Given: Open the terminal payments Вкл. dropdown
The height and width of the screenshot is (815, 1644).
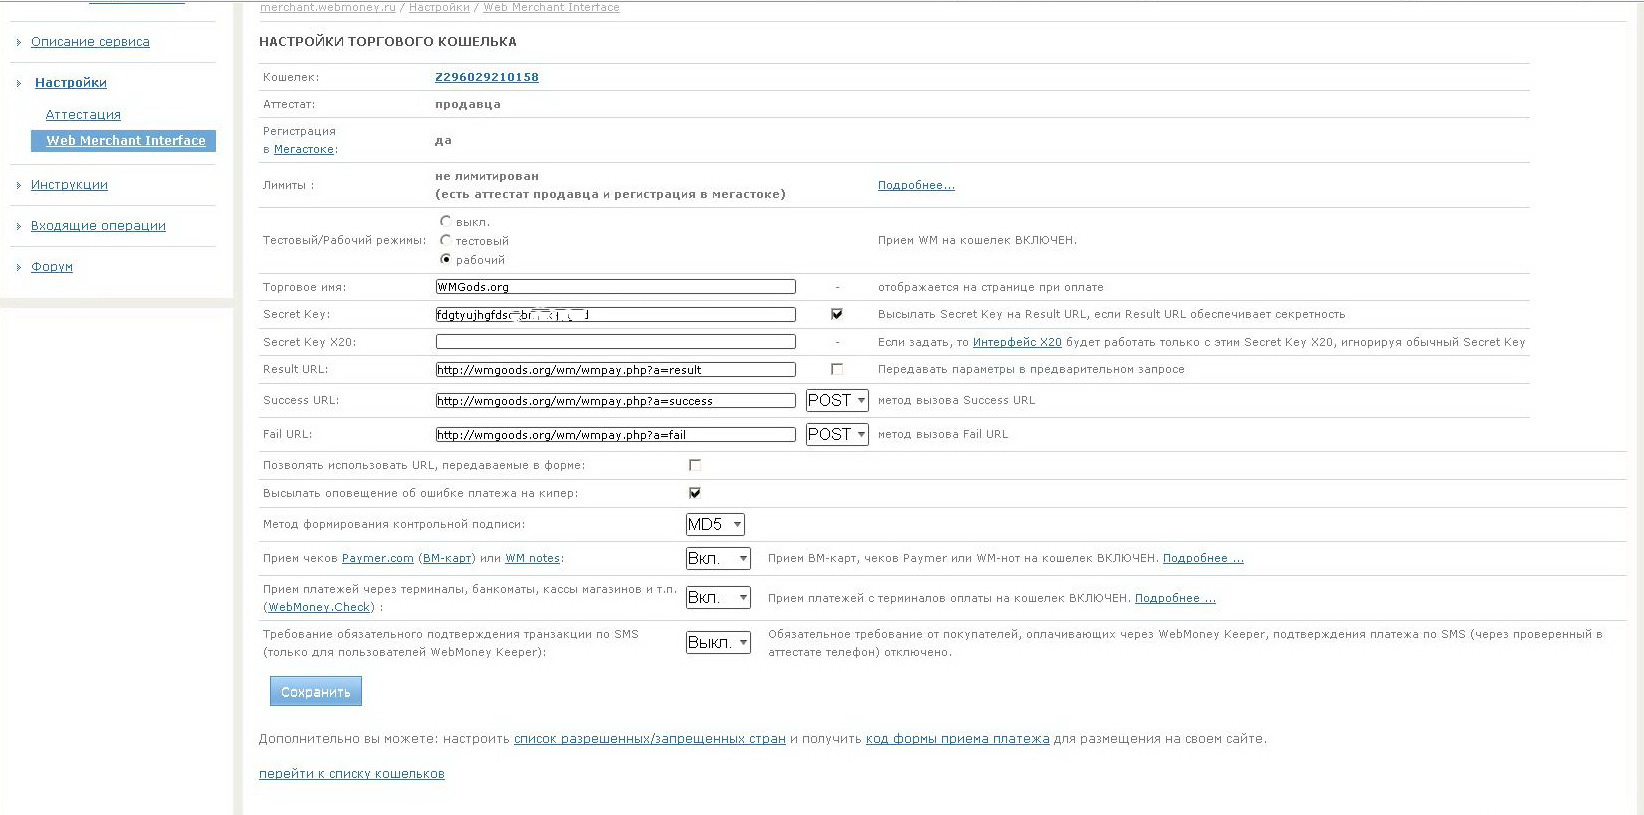Looking at the screenshot, I should (x=718, y=597).
